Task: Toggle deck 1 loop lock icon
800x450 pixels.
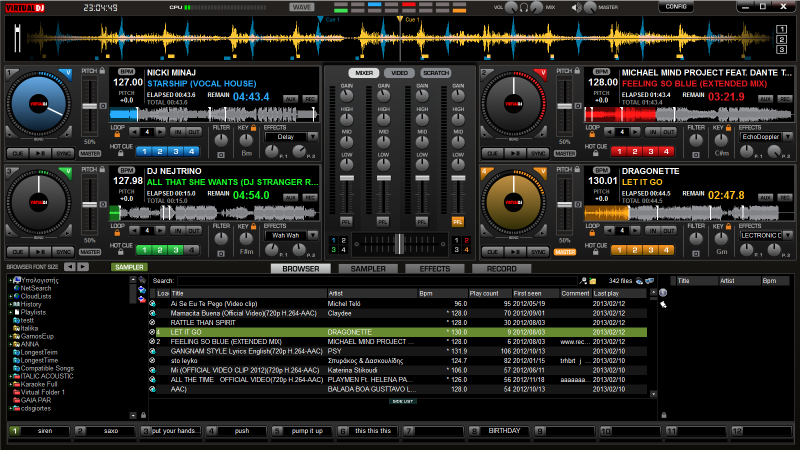Action: click(117, 134)
